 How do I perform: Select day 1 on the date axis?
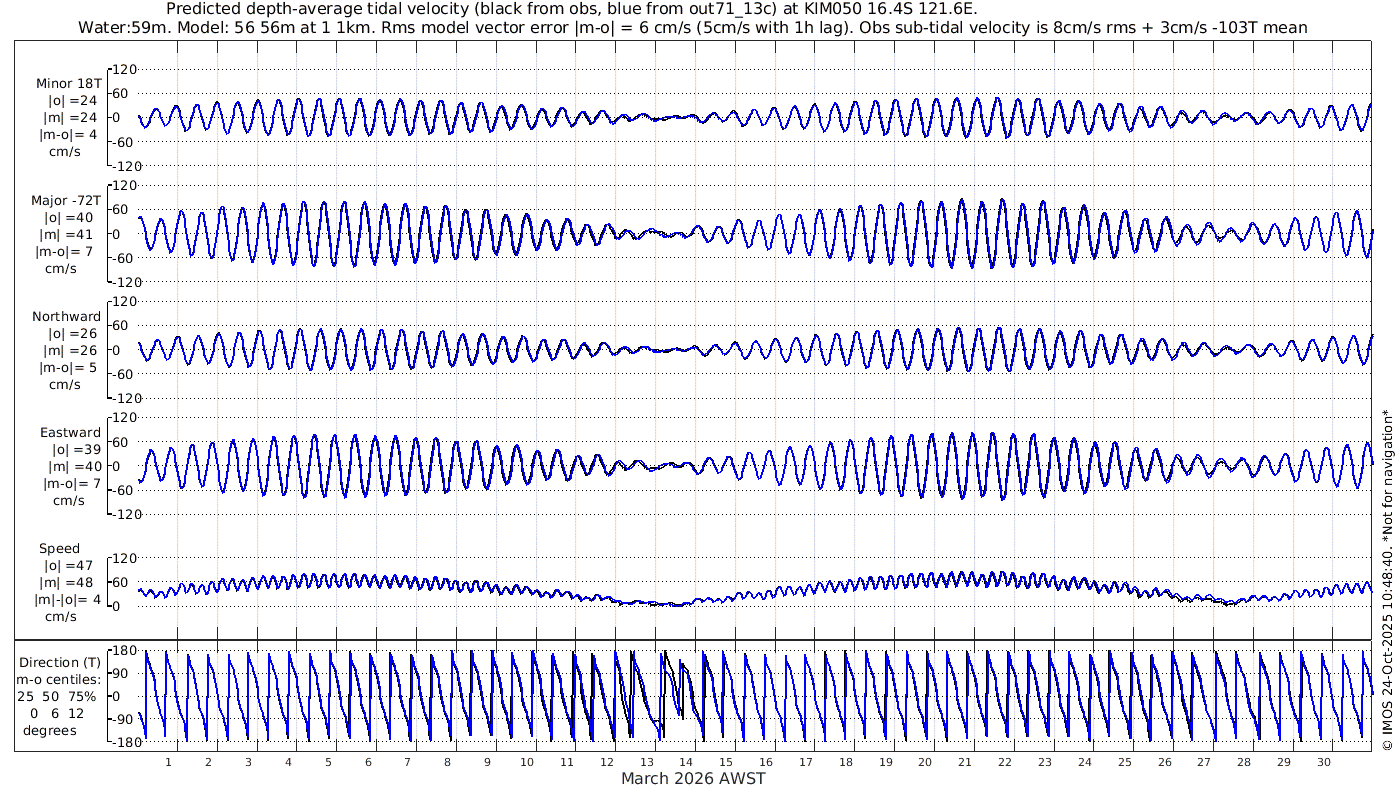pyautogui.click(x=168, y=762)
